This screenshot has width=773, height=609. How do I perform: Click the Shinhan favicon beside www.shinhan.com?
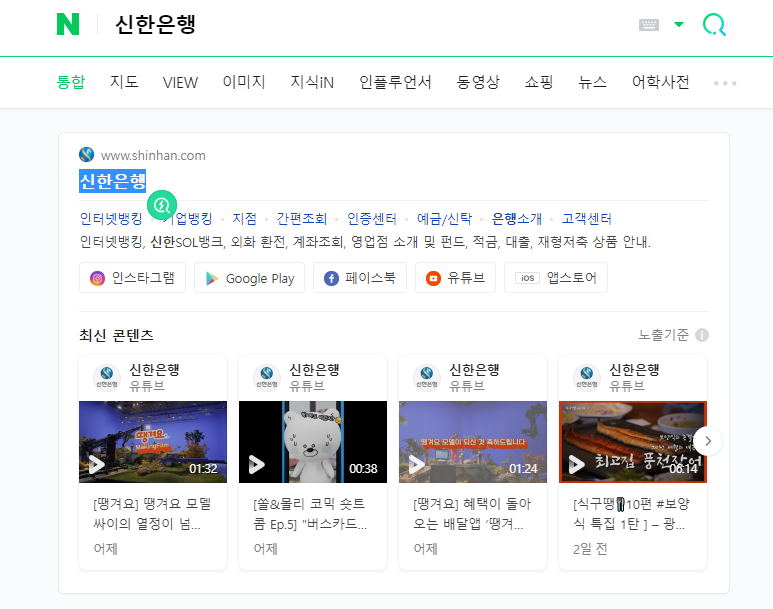click(87, 155)
